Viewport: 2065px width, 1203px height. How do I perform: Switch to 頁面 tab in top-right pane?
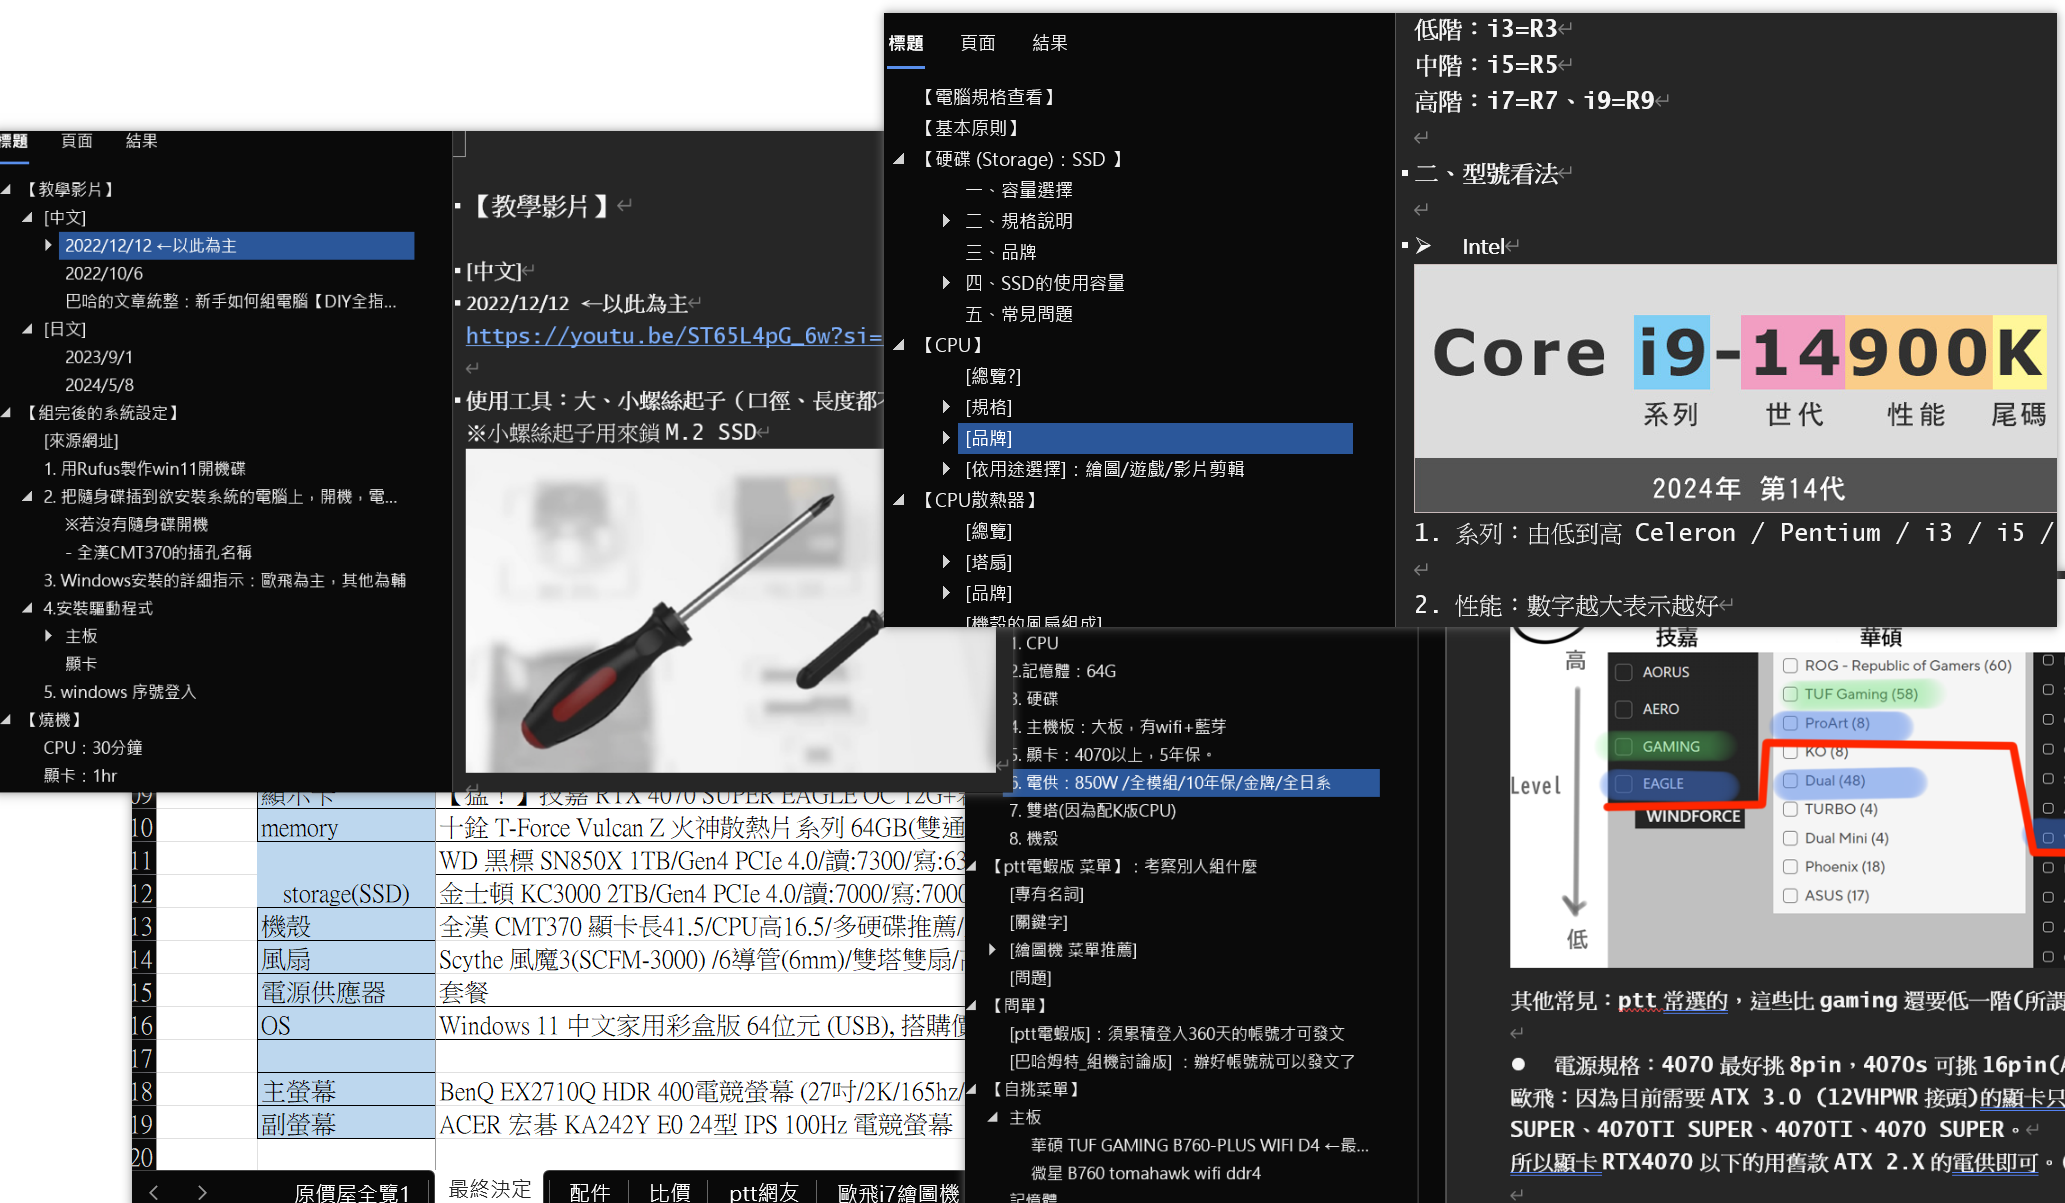pos(978,43)
